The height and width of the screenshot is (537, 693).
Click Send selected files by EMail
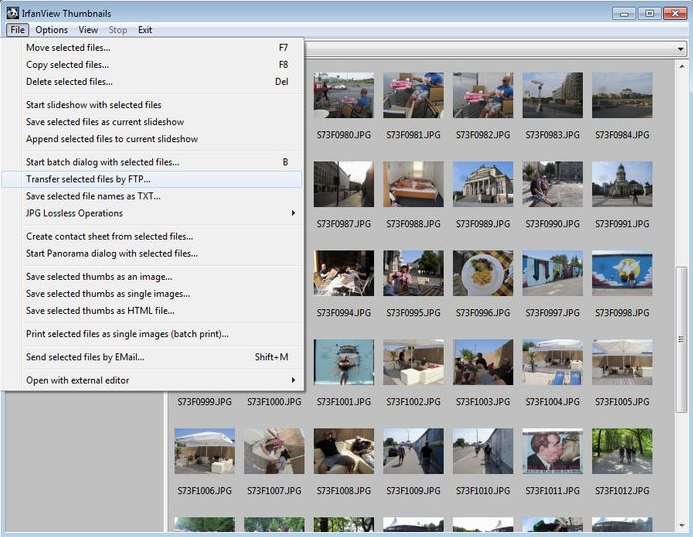click(x=85, y=357)
